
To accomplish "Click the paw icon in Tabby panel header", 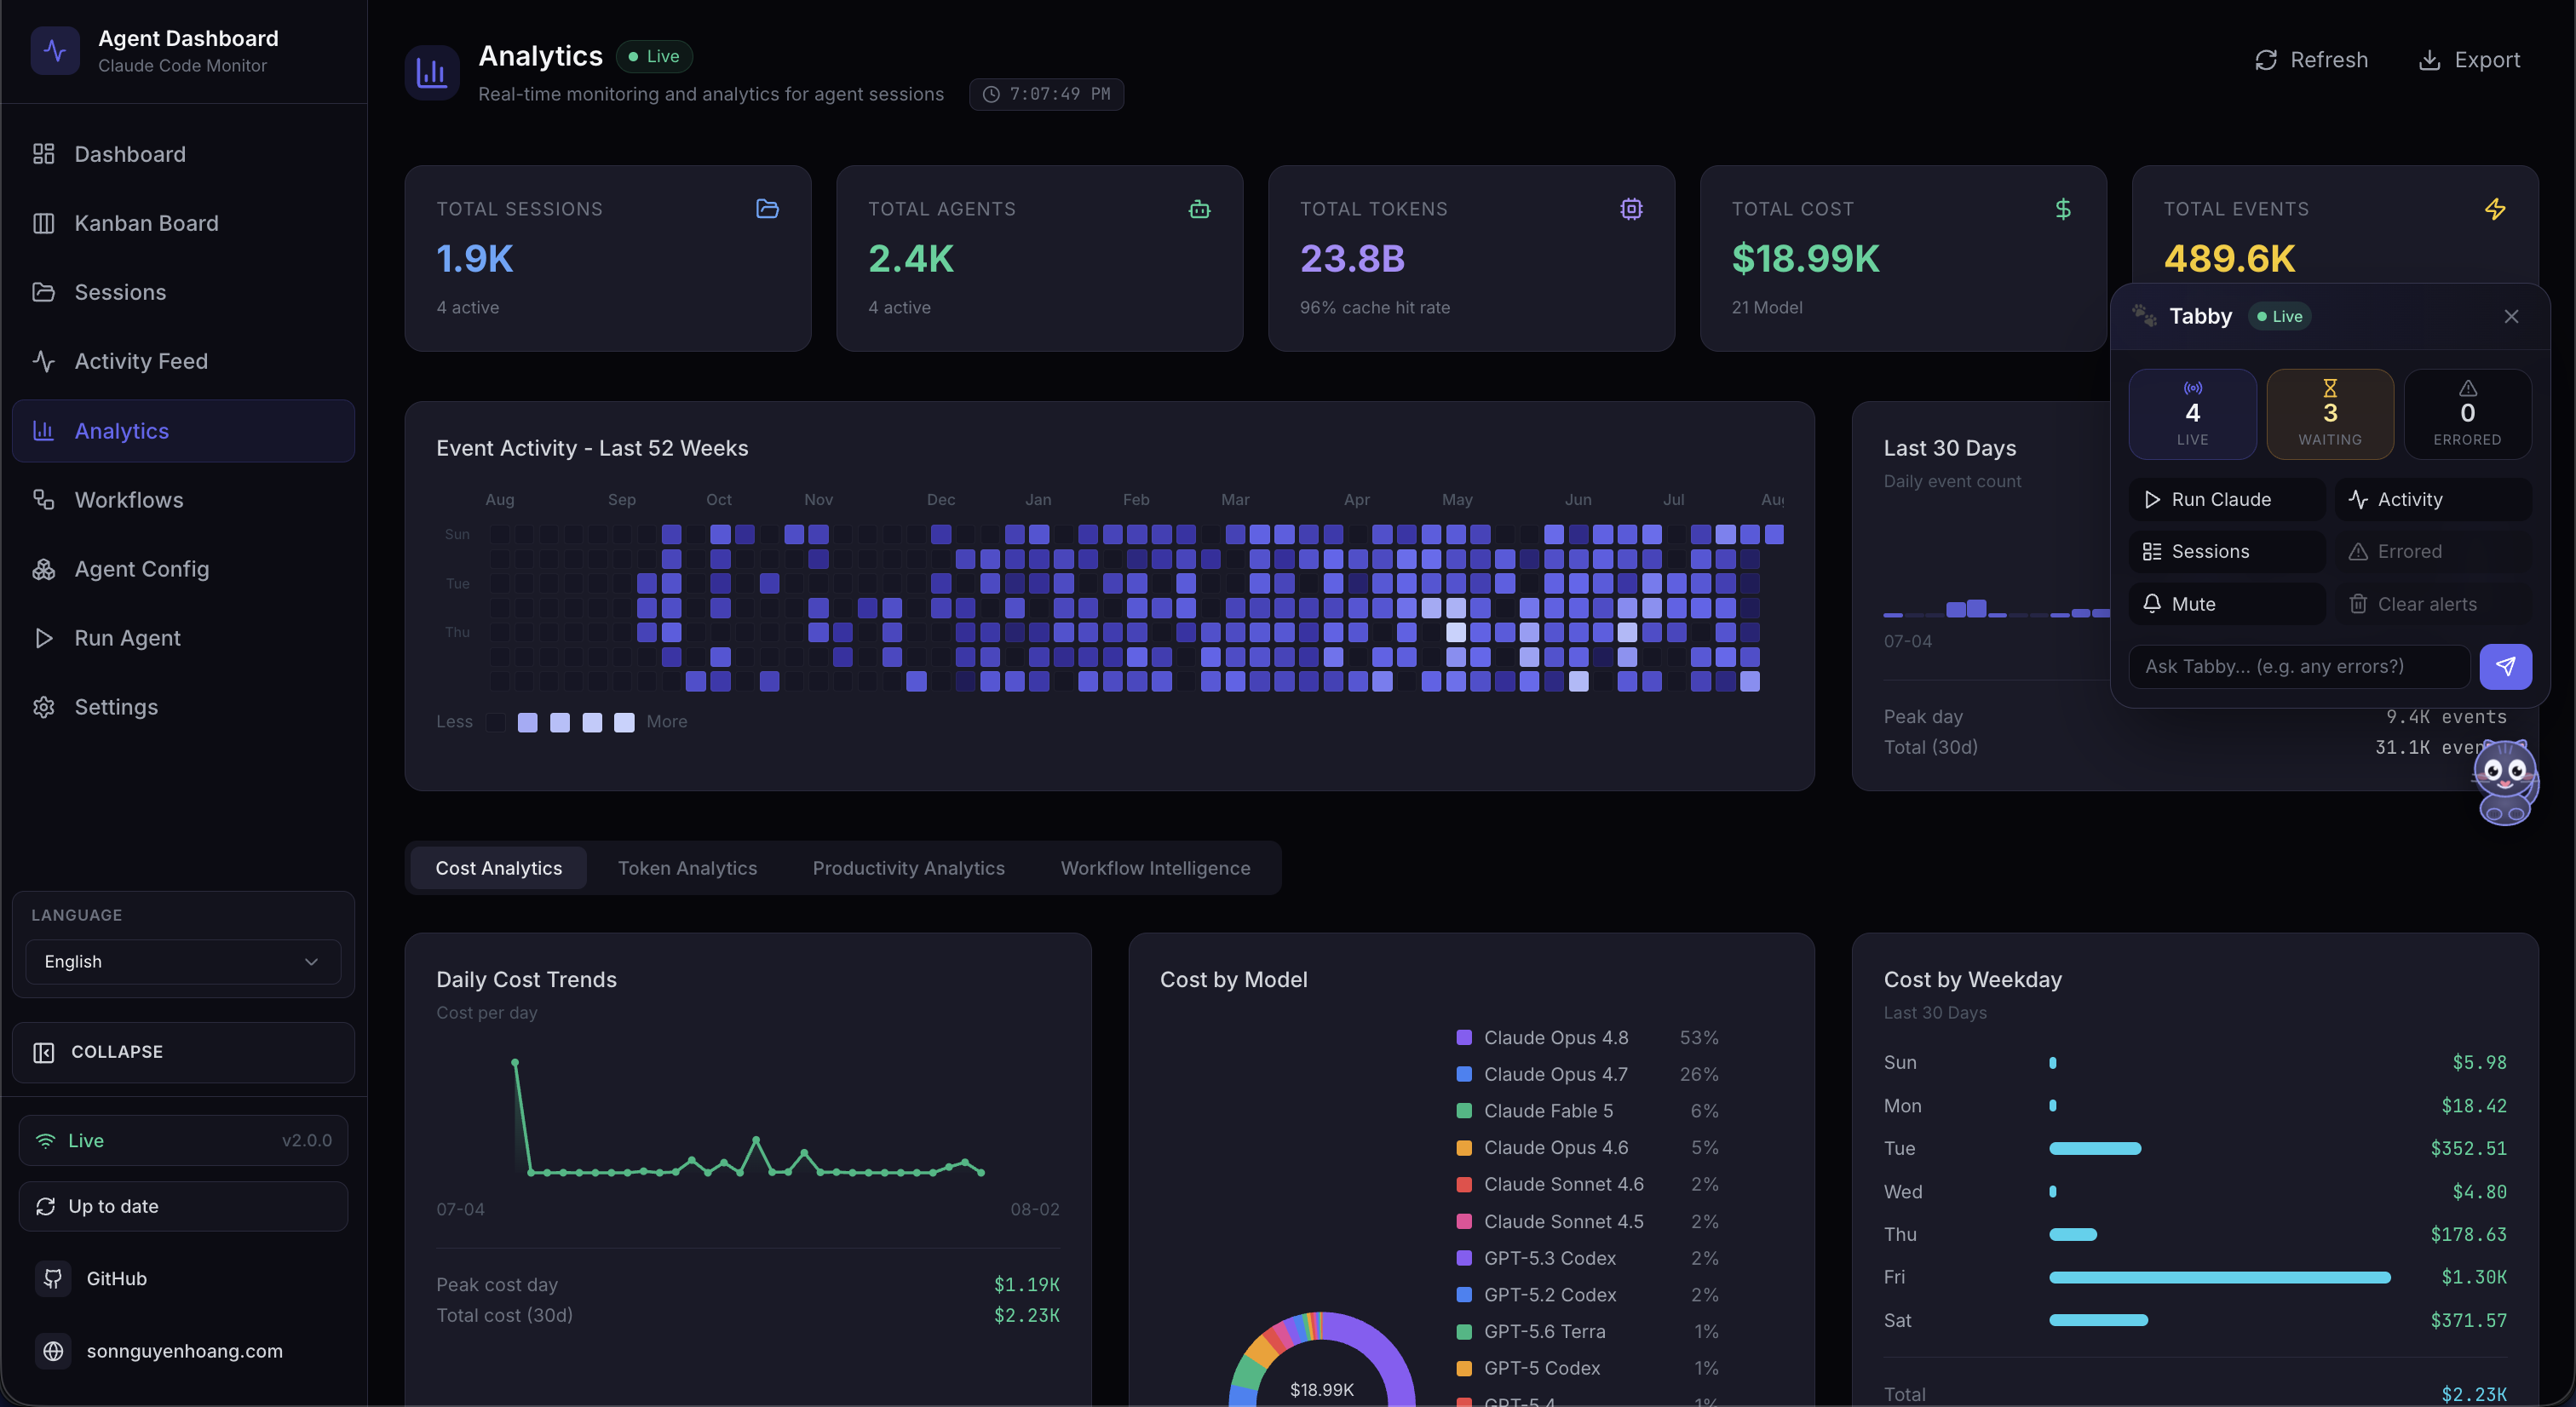I will pos(2144,316).
